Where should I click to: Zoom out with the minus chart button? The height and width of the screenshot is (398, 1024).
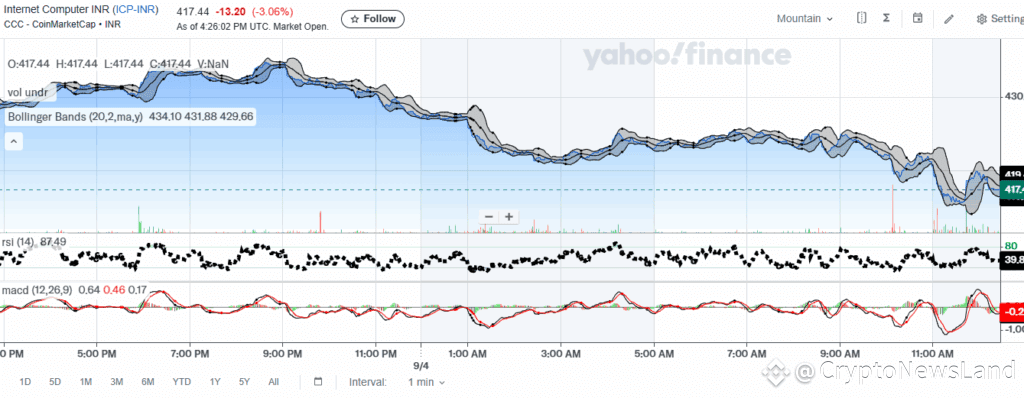click(488, 217)
